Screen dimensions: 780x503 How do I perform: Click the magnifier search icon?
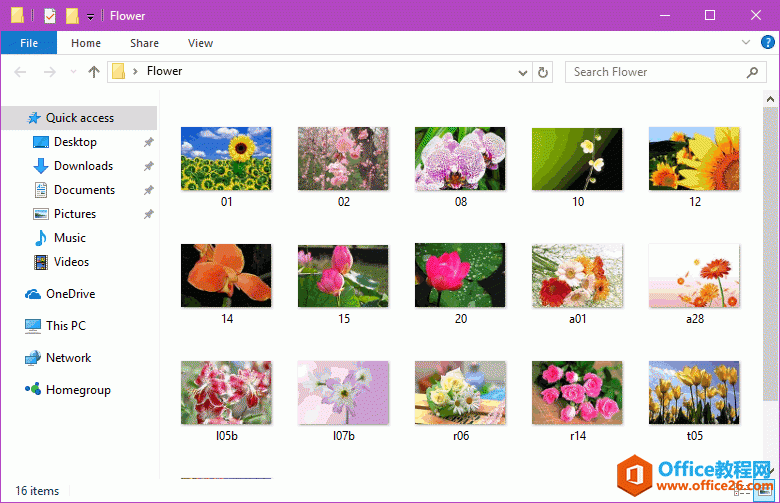tap(754, 72)
